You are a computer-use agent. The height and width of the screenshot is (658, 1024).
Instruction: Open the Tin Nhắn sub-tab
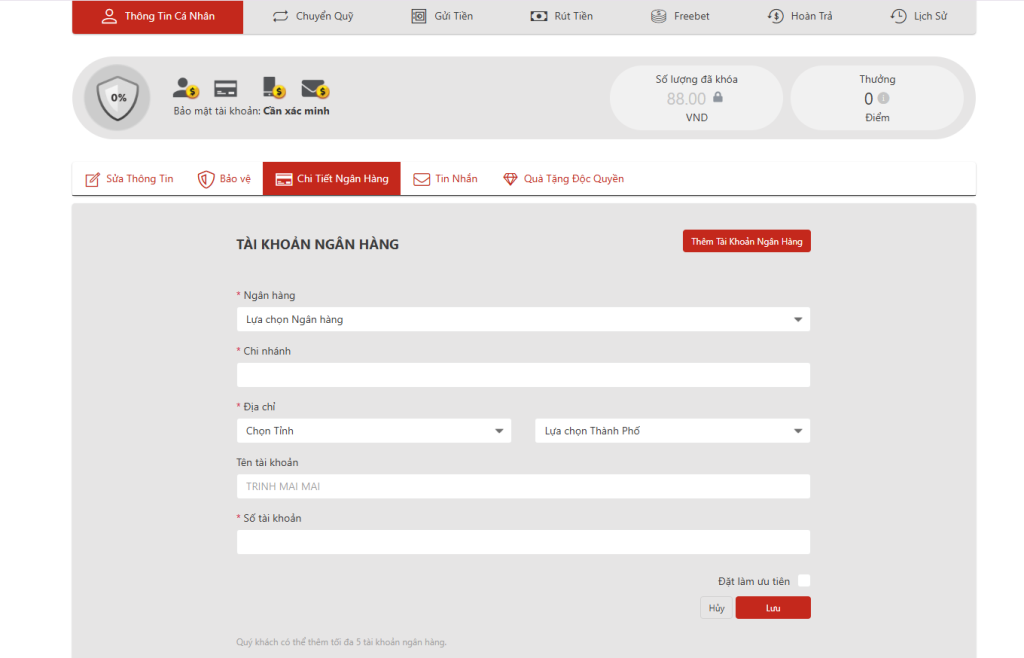(x=445, y=179)
